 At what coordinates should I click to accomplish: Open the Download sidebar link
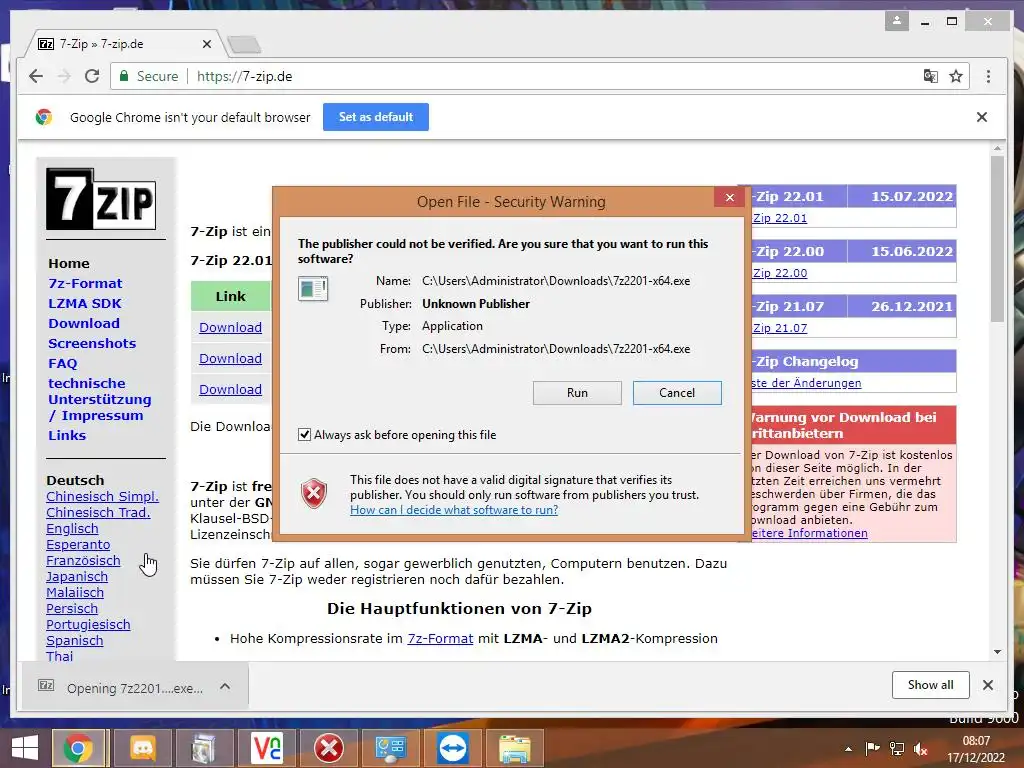[x=84, y=323]
